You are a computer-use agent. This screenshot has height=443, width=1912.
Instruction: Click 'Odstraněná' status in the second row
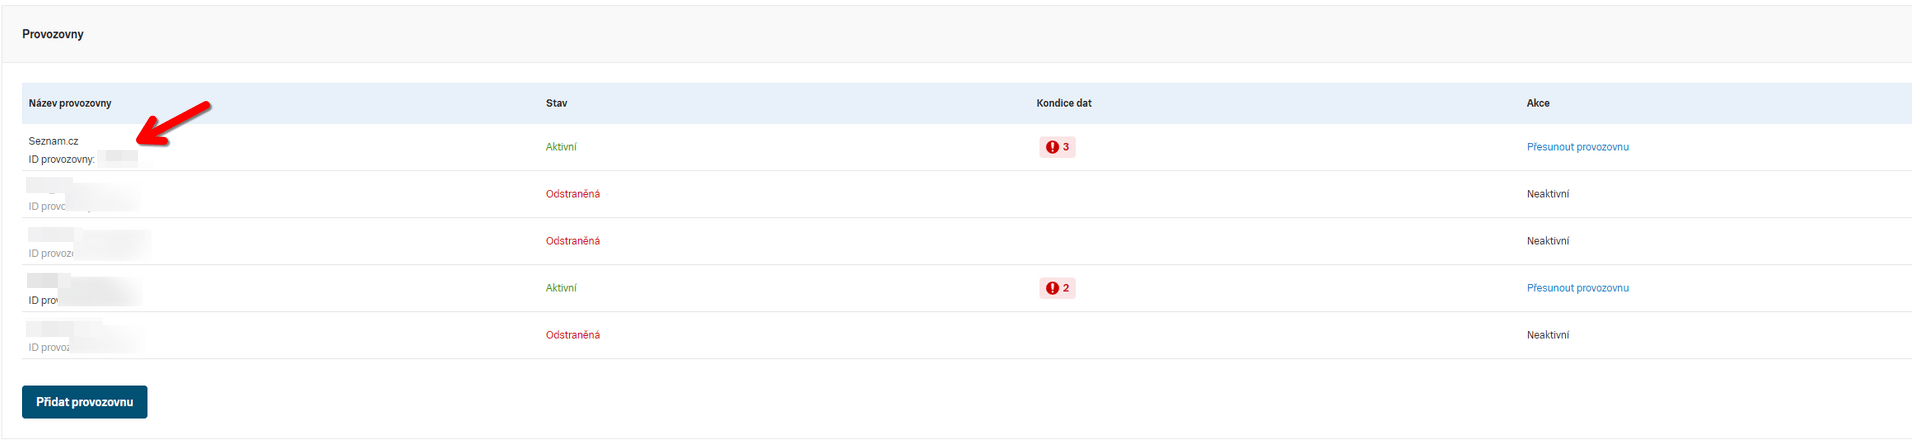coord(572,194)
